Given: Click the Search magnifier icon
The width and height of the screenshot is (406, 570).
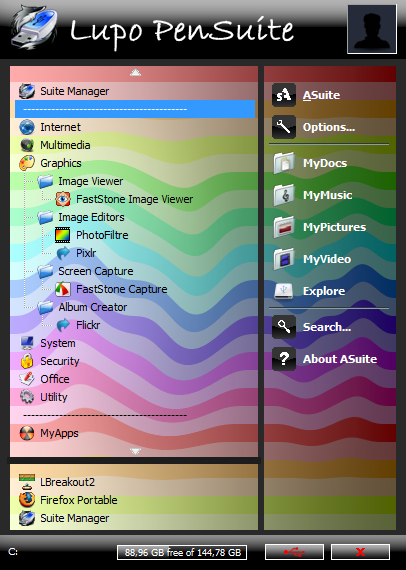Looking at the screenshot, I should click(x=284, y=327).
